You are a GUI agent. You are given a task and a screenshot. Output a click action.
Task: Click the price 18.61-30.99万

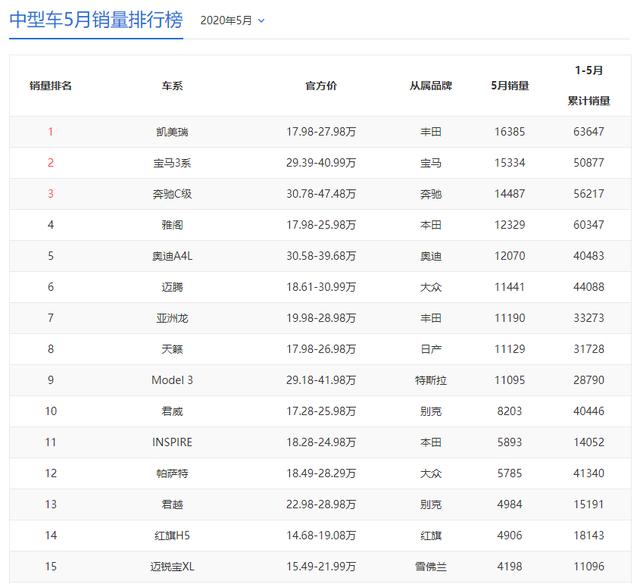point(321,287)
